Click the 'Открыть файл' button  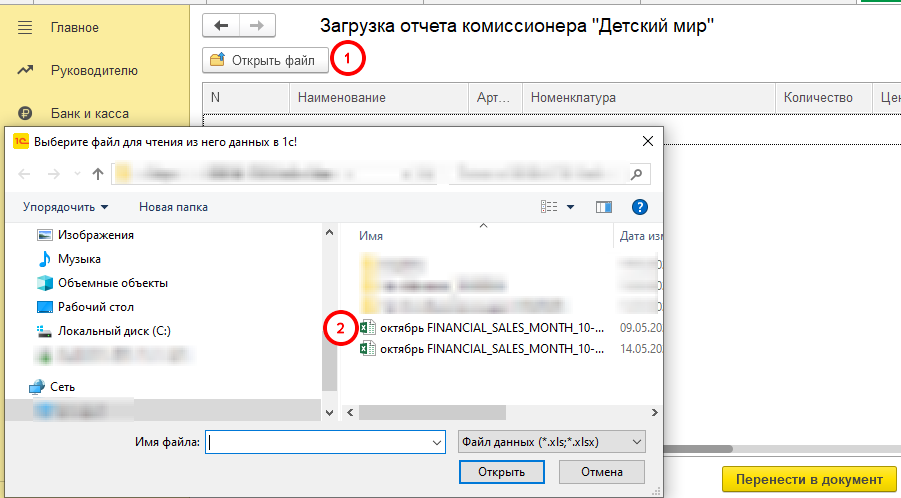265,60
